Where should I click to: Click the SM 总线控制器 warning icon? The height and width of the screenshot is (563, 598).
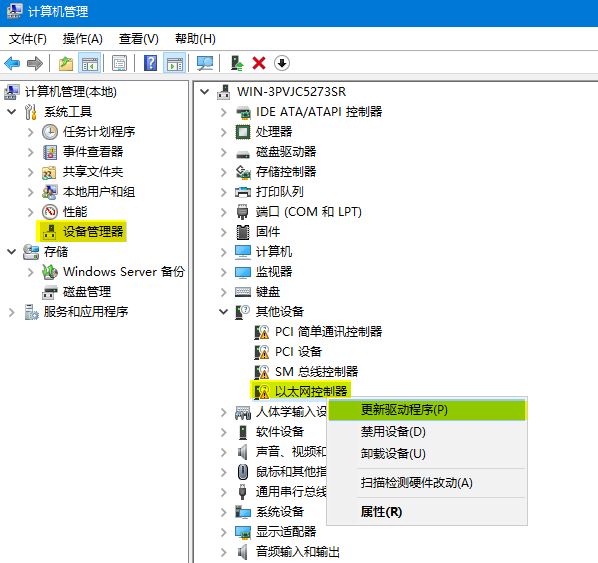pyautogui.click(x=262, y=372)
